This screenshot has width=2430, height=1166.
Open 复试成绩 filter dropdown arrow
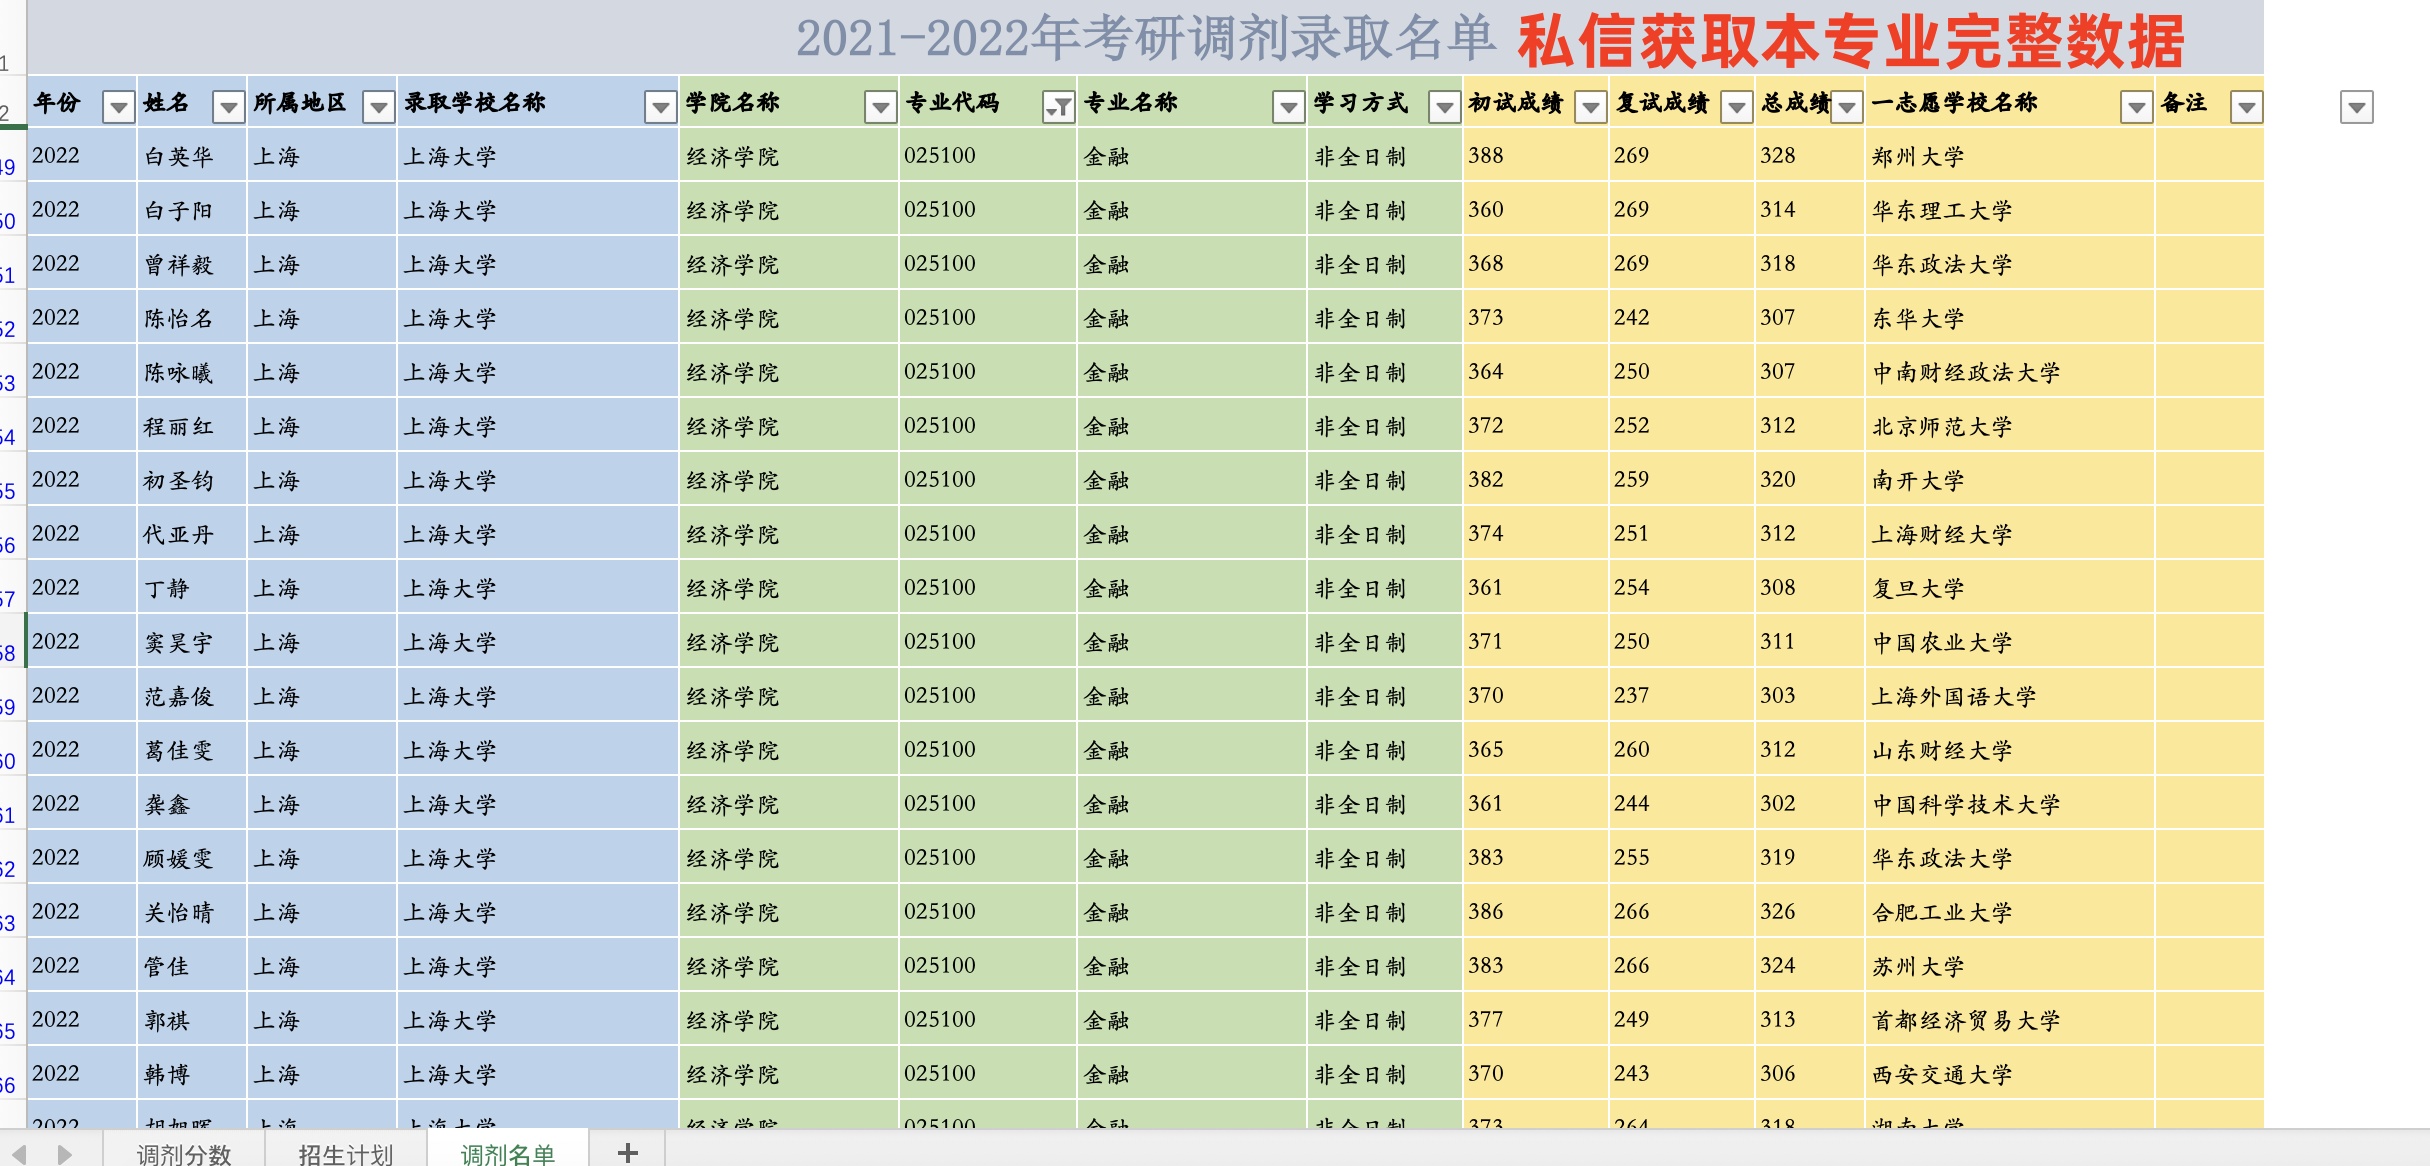(x=1737, y=106)
